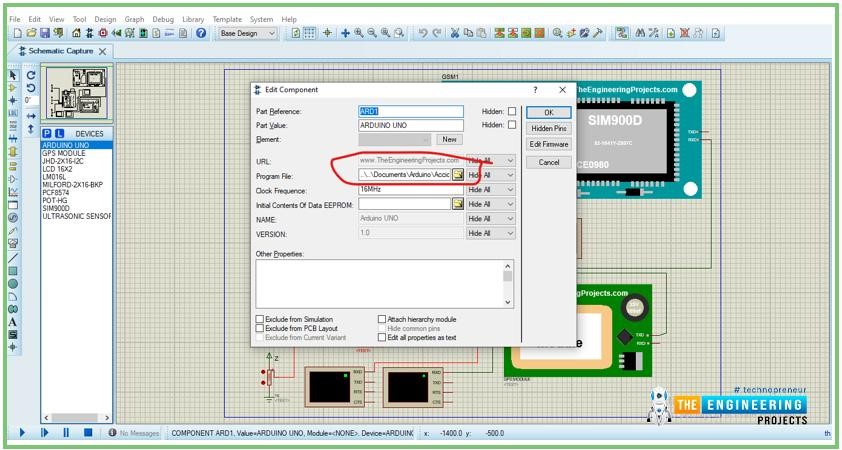Viewport: 842px width, 450px height.
Task: Pause the simulation
Action: tap(66, 432)
